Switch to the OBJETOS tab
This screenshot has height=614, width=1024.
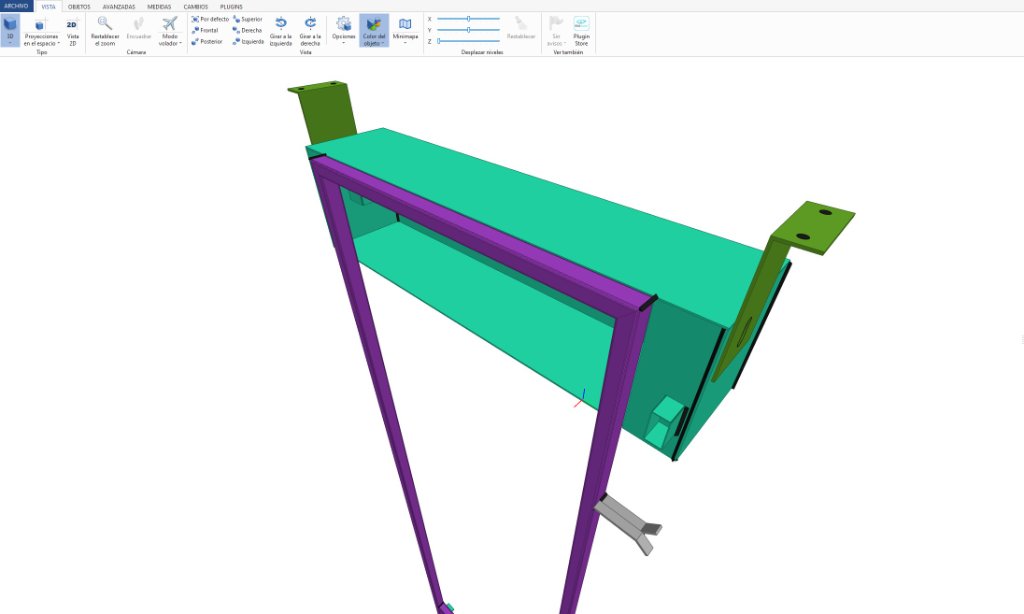click(x=79, y=7)
